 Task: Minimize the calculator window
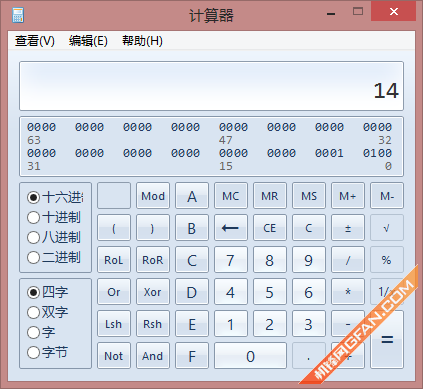331,13
